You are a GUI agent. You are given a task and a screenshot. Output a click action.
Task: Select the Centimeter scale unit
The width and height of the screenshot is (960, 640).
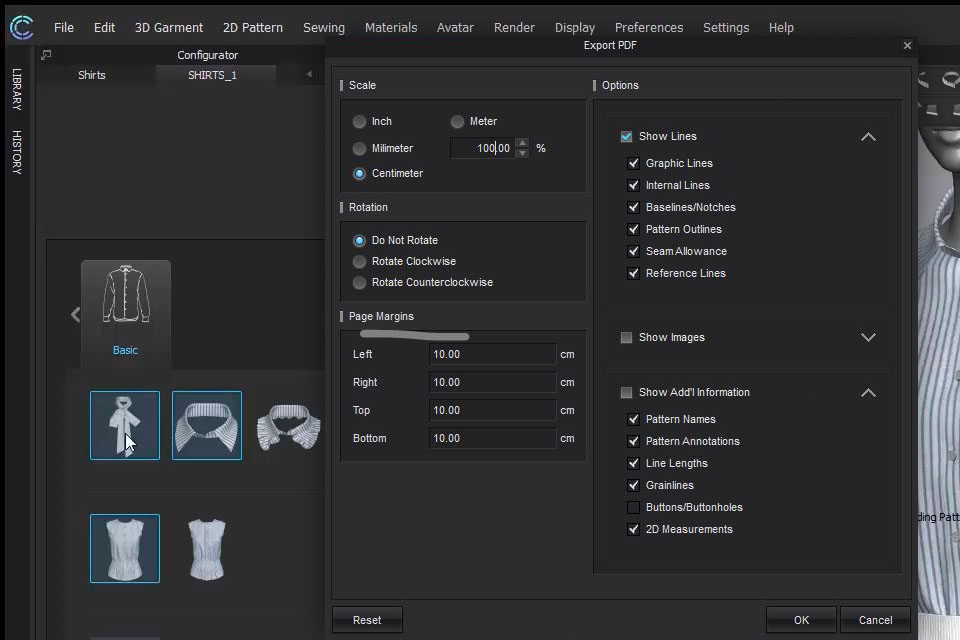[359, 173]
